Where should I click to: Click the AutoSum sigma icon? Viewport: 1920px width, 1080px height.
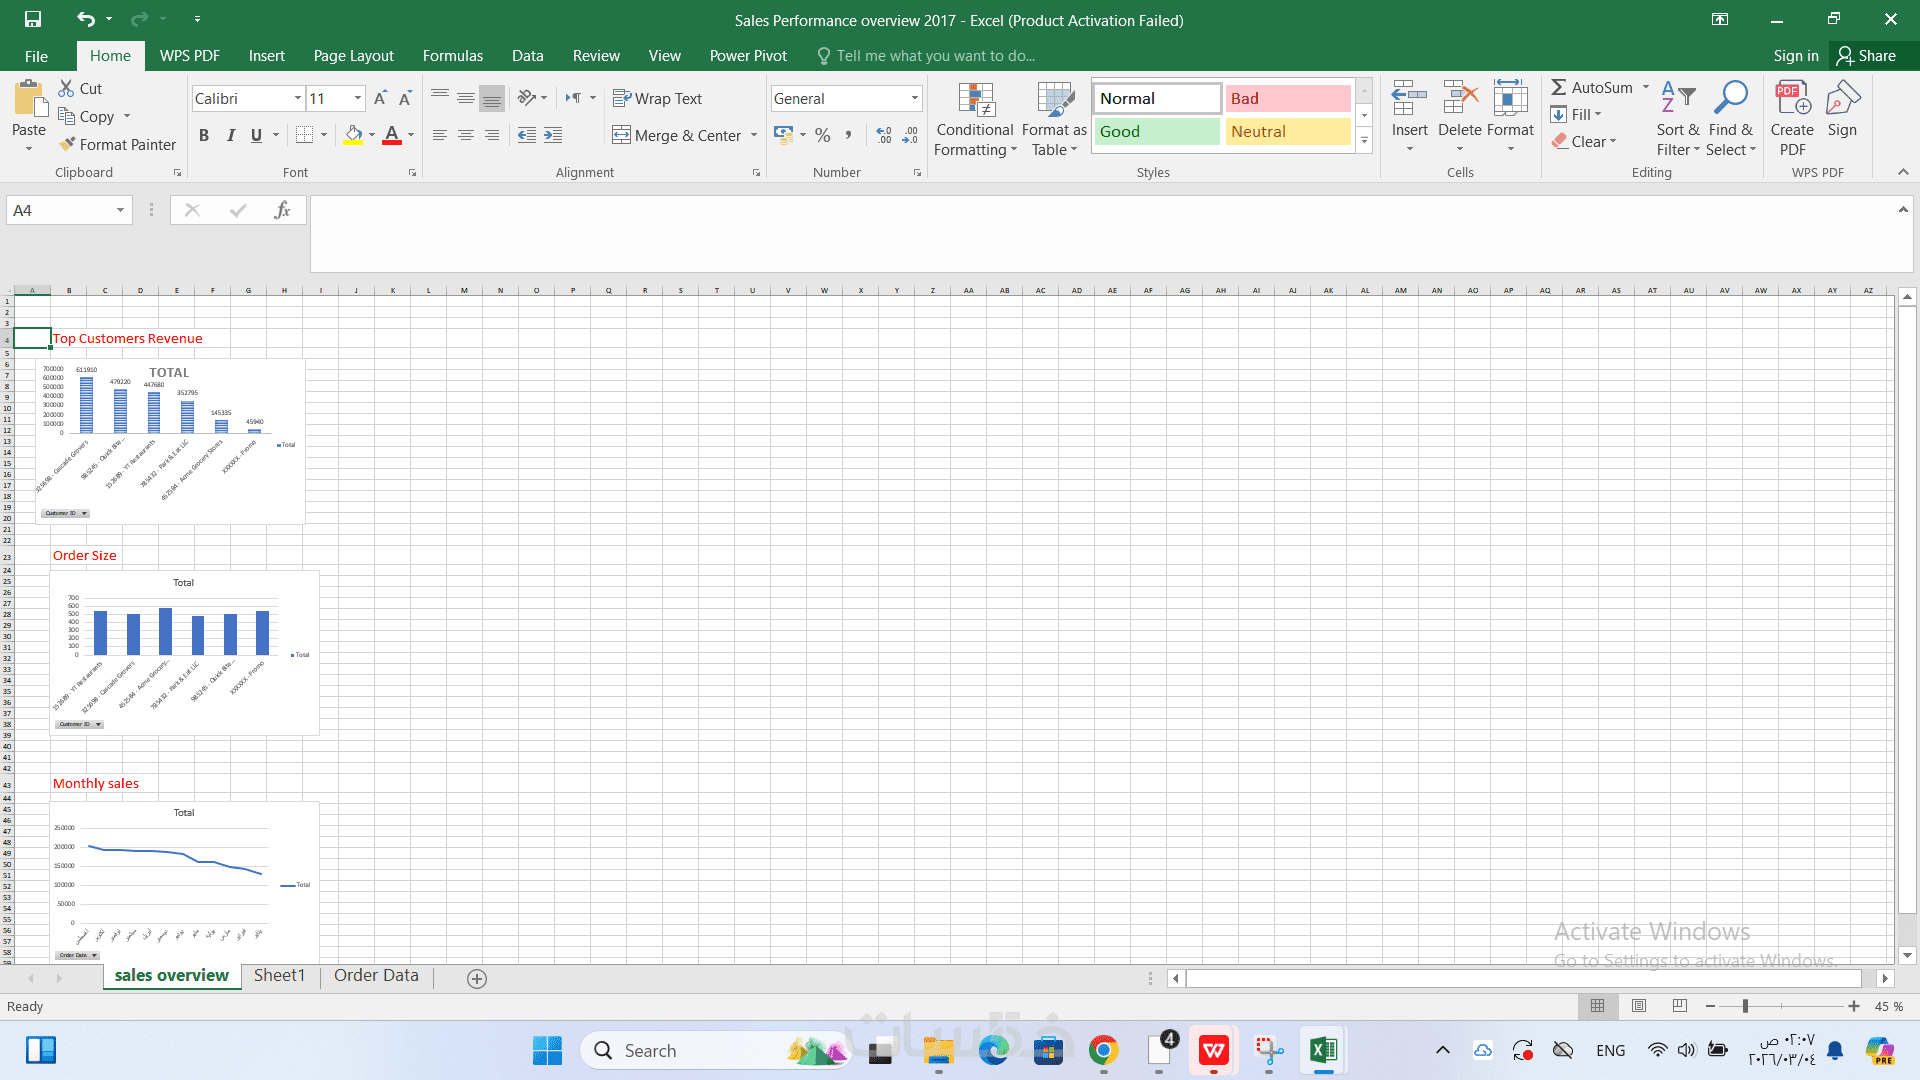[x=1559, y=87]
